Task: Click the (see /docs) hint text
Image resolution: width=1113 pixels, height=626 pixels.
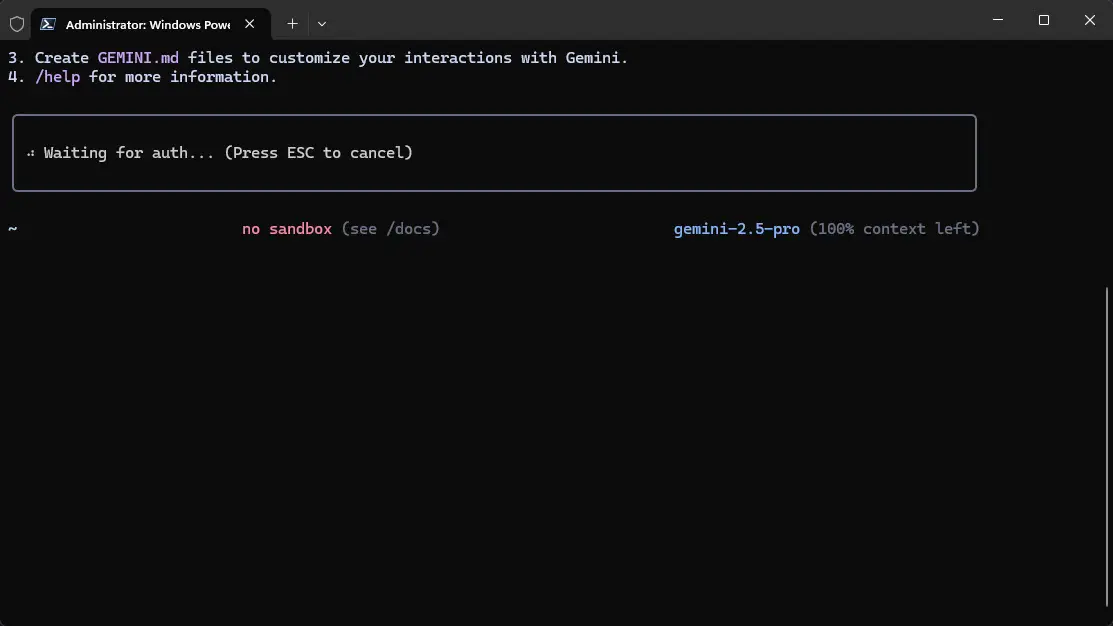Action: (390, 229)
